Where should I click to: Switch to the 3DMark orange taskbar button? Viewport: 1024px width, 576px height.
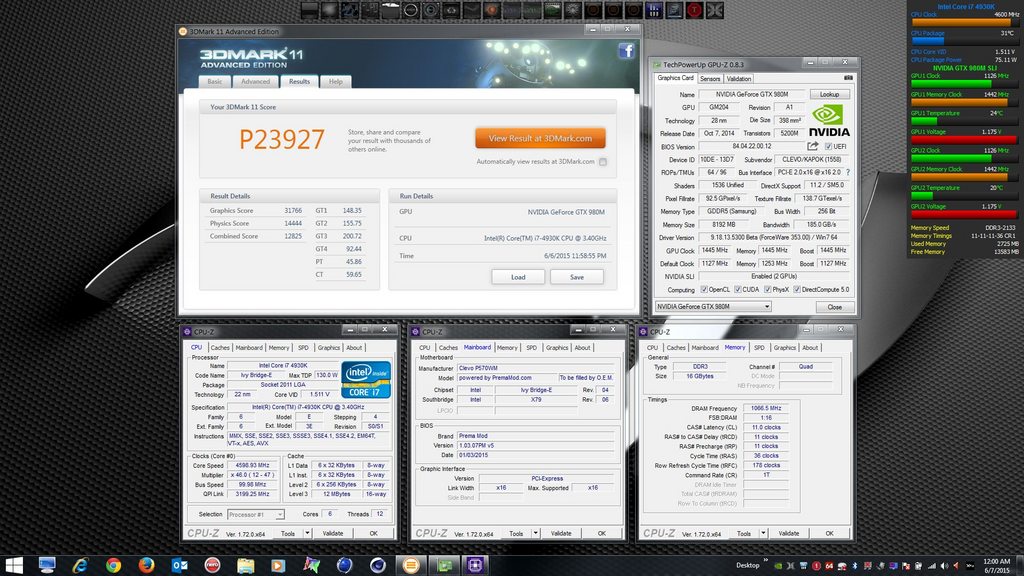click(411, 565)
